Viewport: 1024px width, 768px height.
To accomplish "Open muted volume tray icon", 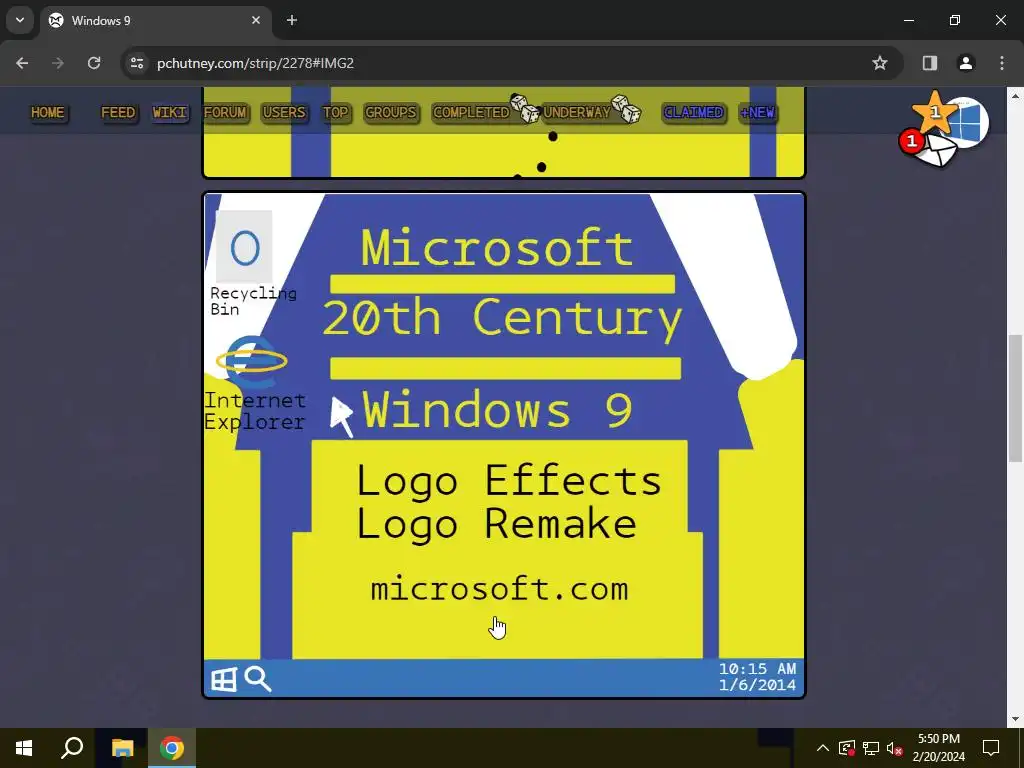I will click(x=895, y=748).
